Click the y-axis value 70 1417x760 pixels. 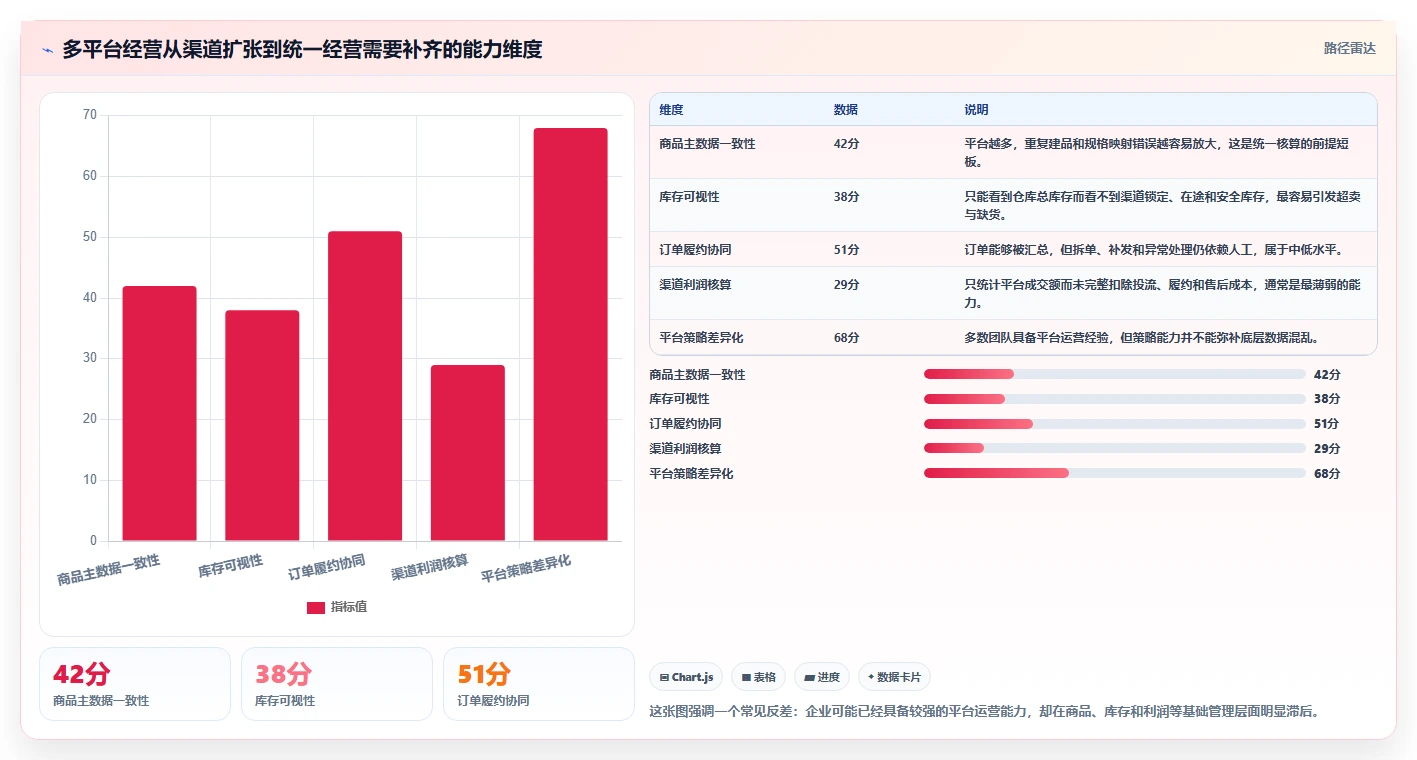click(90, 115)
